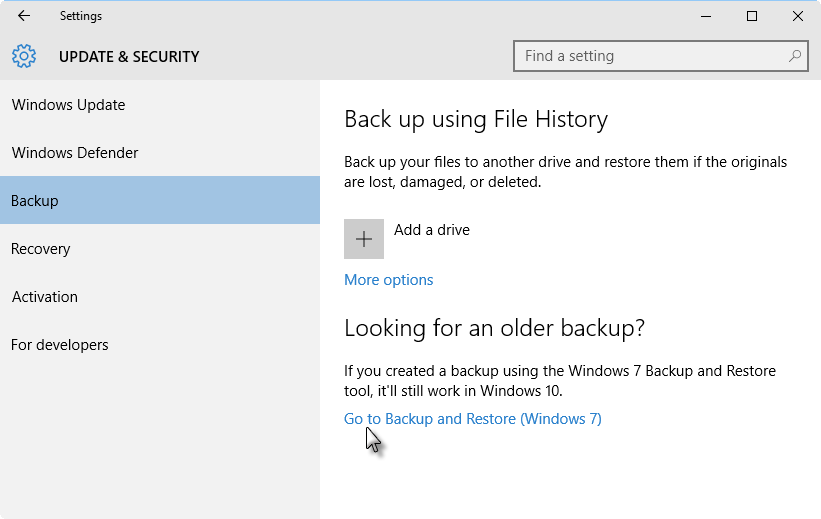Click the Back up using File History heading
The width and height of the screenshot is (821, 519).
tap(476, 120)
